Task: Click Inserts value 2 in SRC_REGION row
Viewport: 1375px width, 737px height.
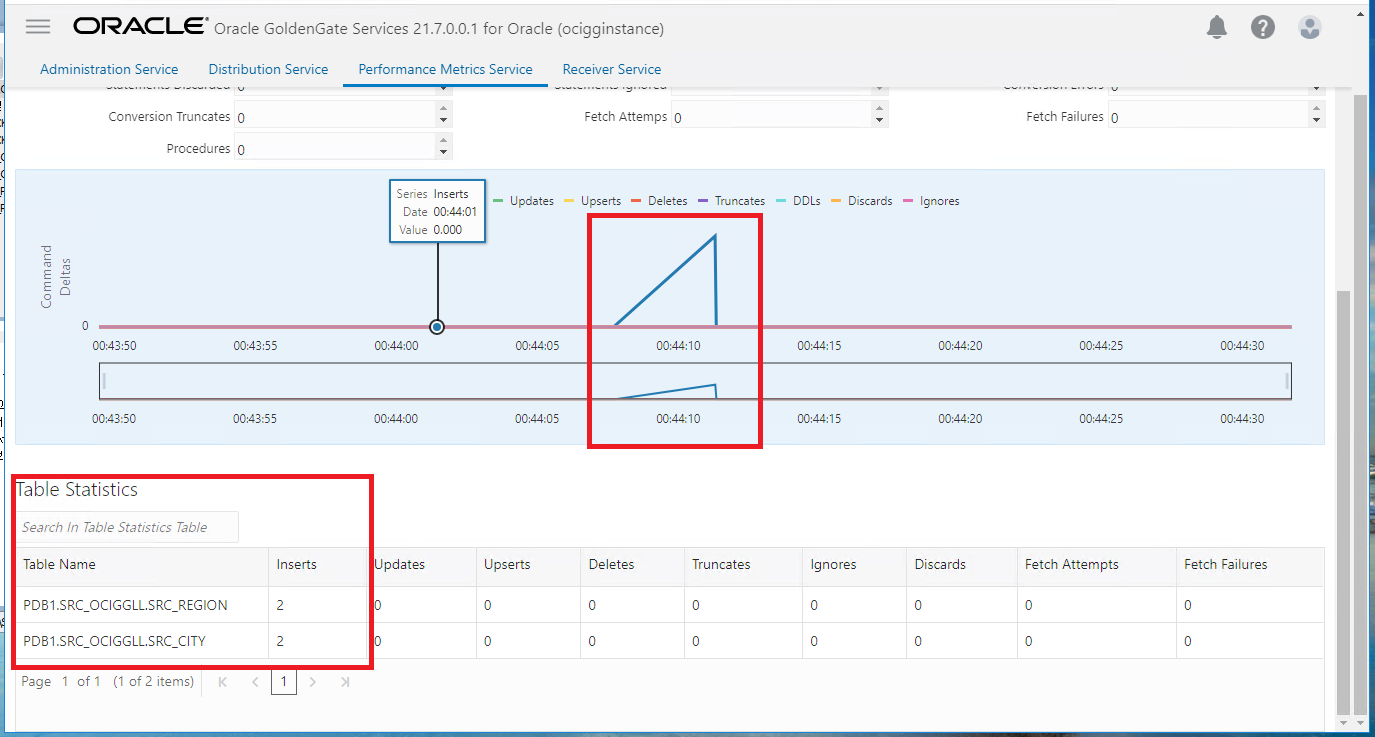Action: 280,605
